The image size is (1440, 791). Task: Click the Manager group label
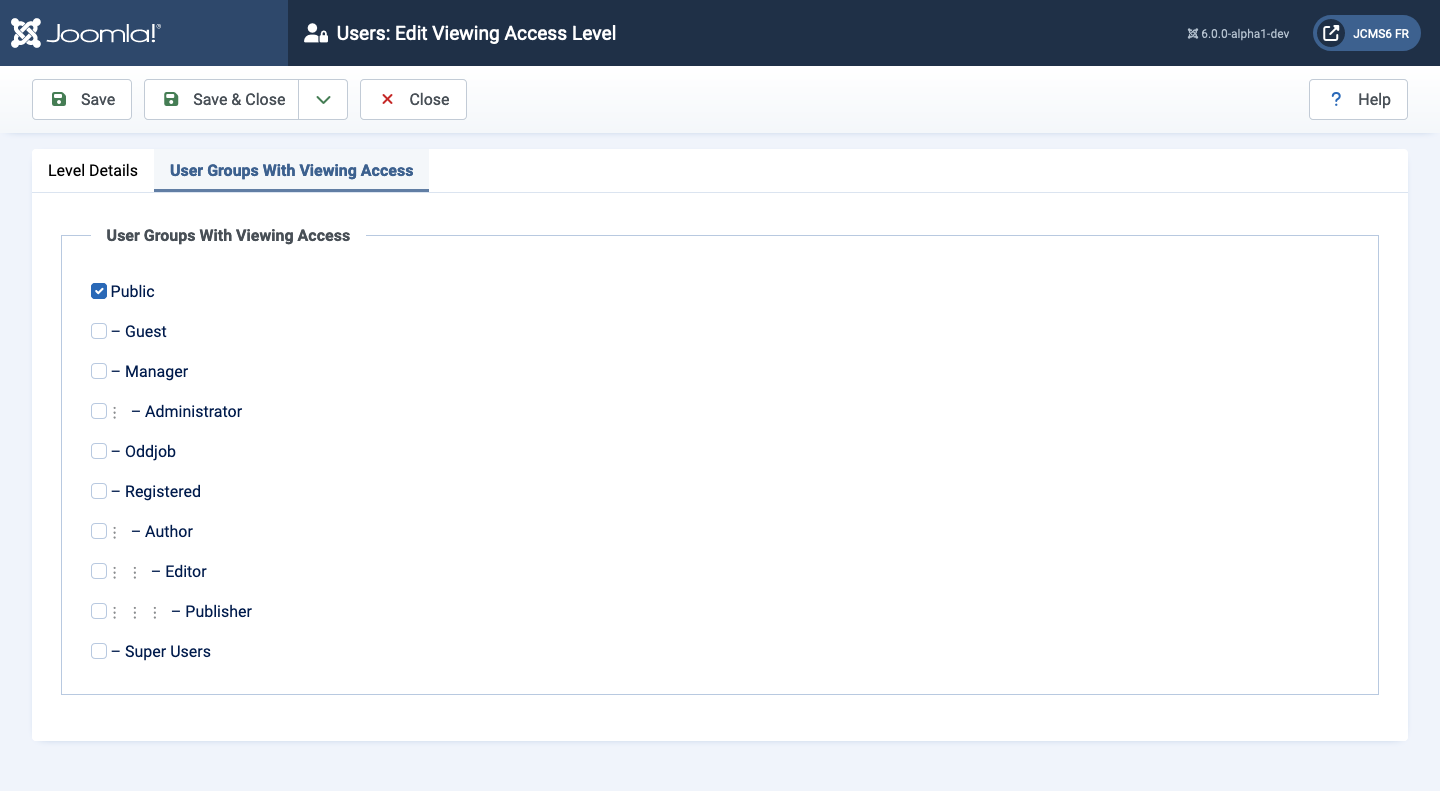click(150, 371)
